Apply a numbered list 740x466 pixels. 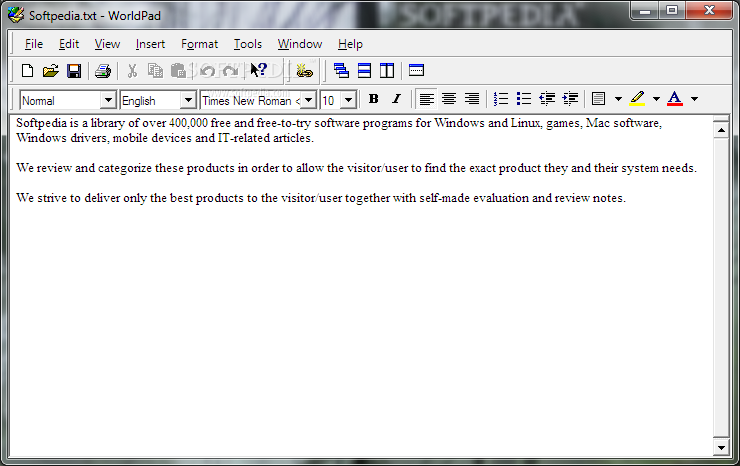tap(501, 99)
